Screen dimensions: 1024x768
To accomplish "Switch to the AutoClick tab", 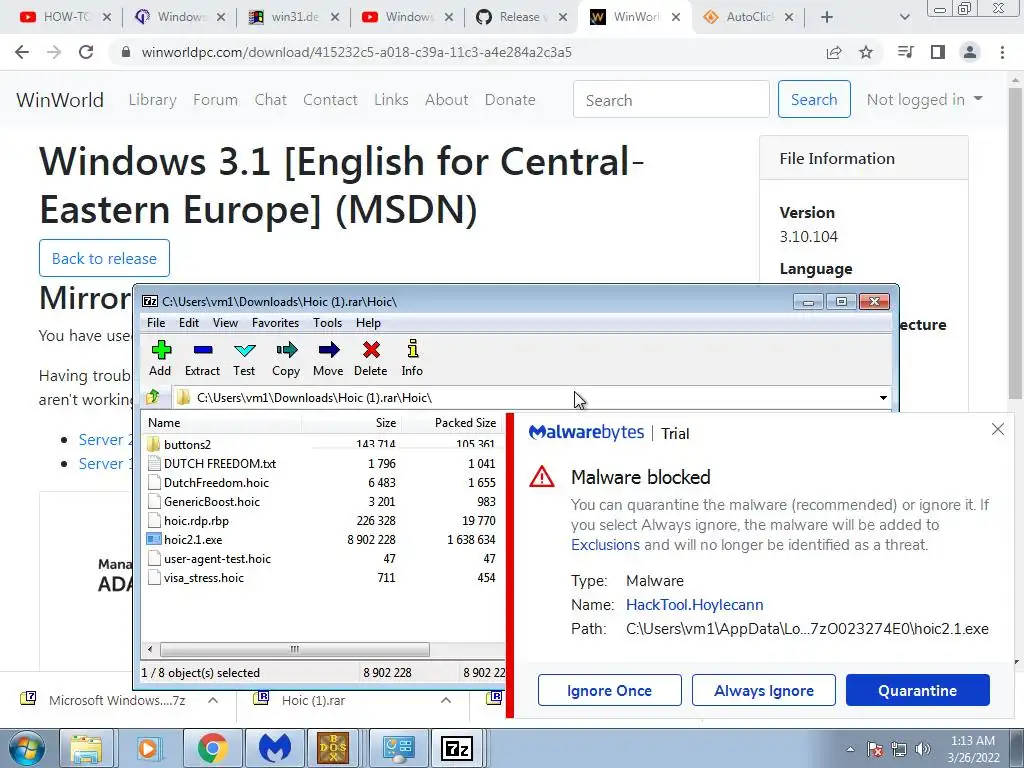I will click(x=750, y=17).
